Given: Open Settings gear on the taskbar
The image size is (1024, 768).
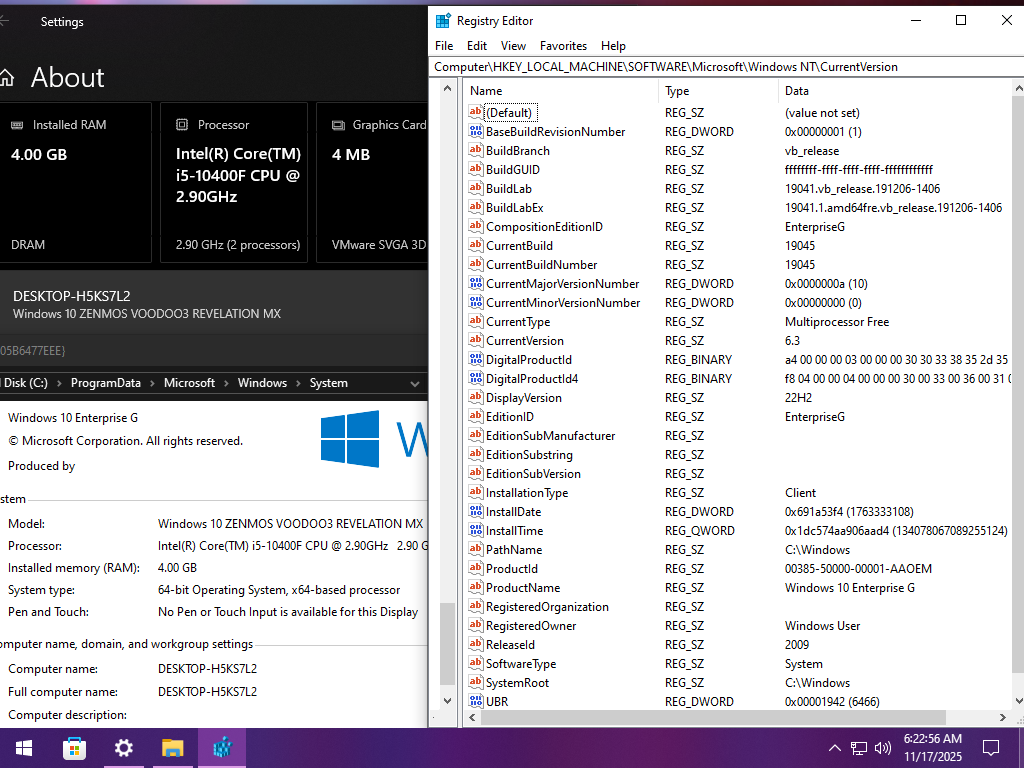Looking at the screenshot, I should tap(123, 748).
